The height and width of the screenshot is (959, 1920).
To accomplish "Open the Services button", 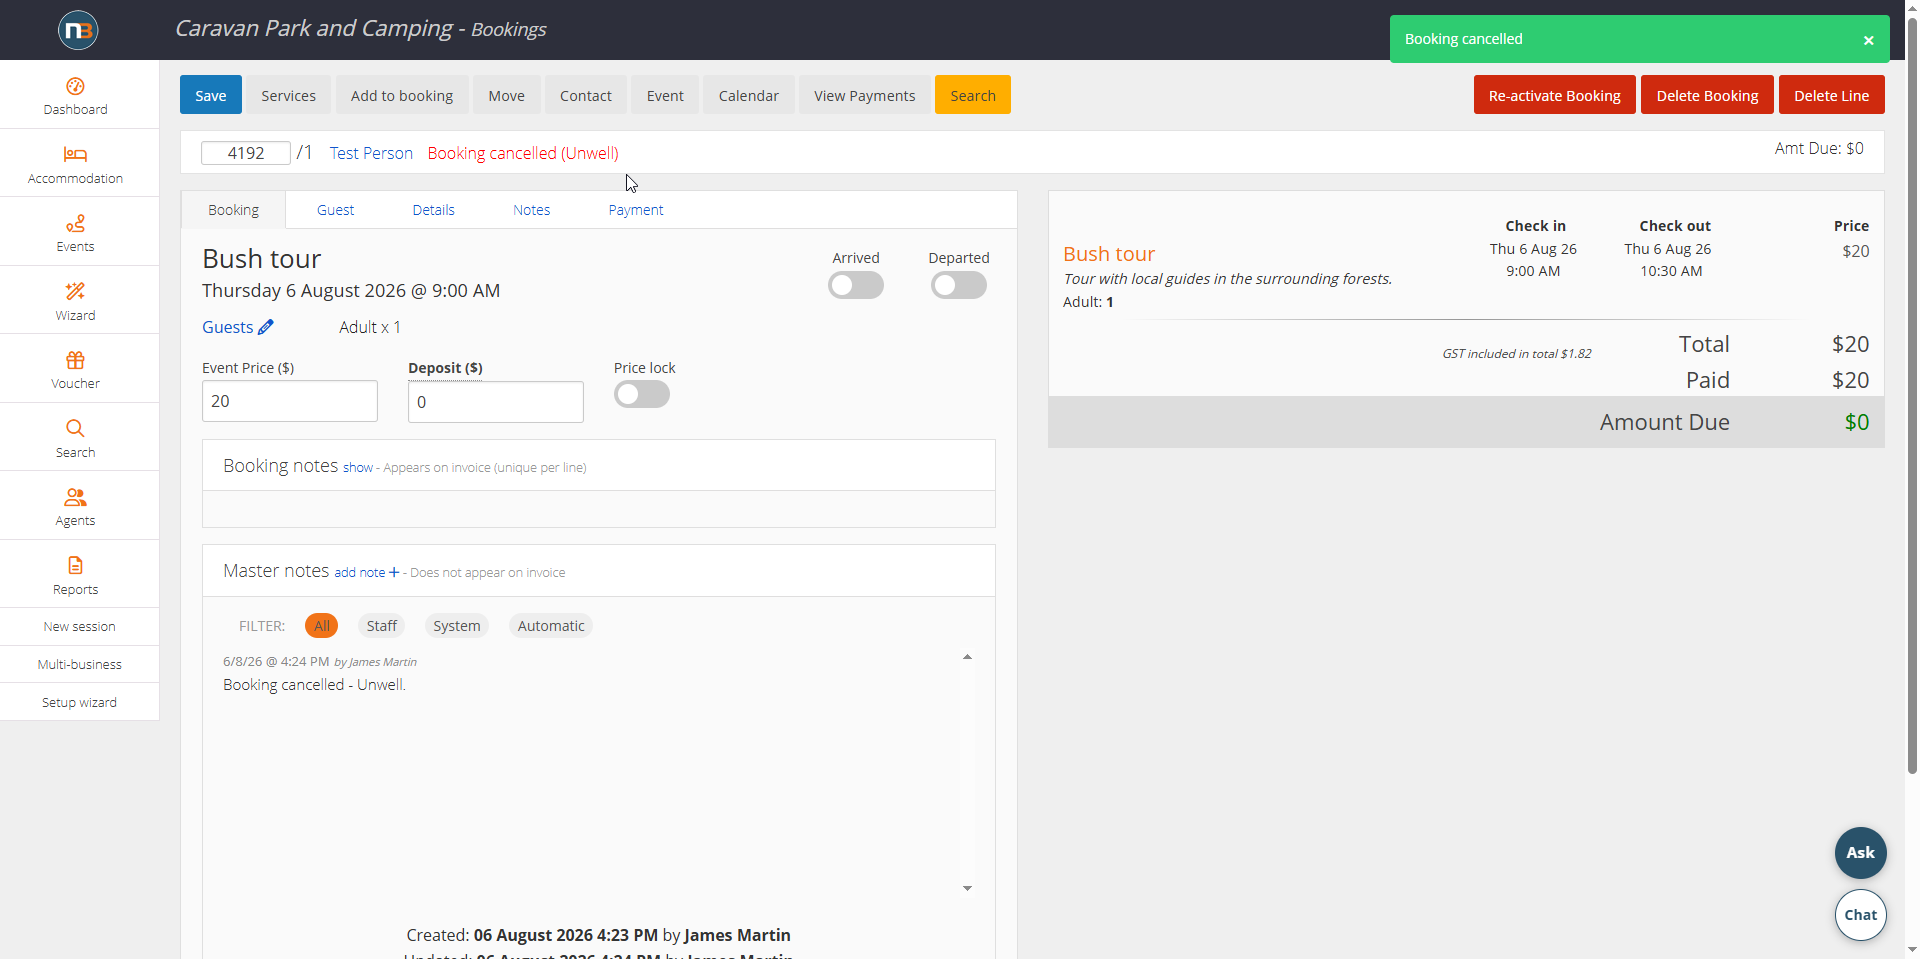I will coord(288,95).
